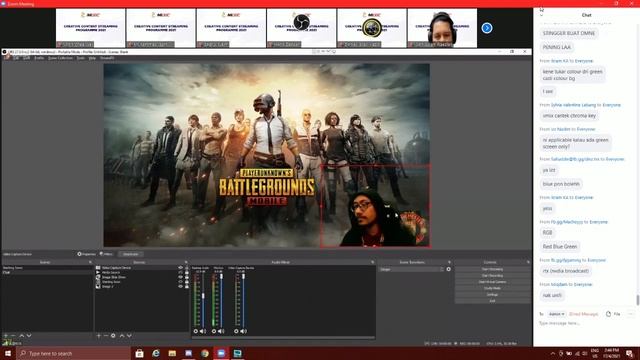Pop out the Scenes dock
This screenshot has width=640, height=360.
click(x=90, y=262)
